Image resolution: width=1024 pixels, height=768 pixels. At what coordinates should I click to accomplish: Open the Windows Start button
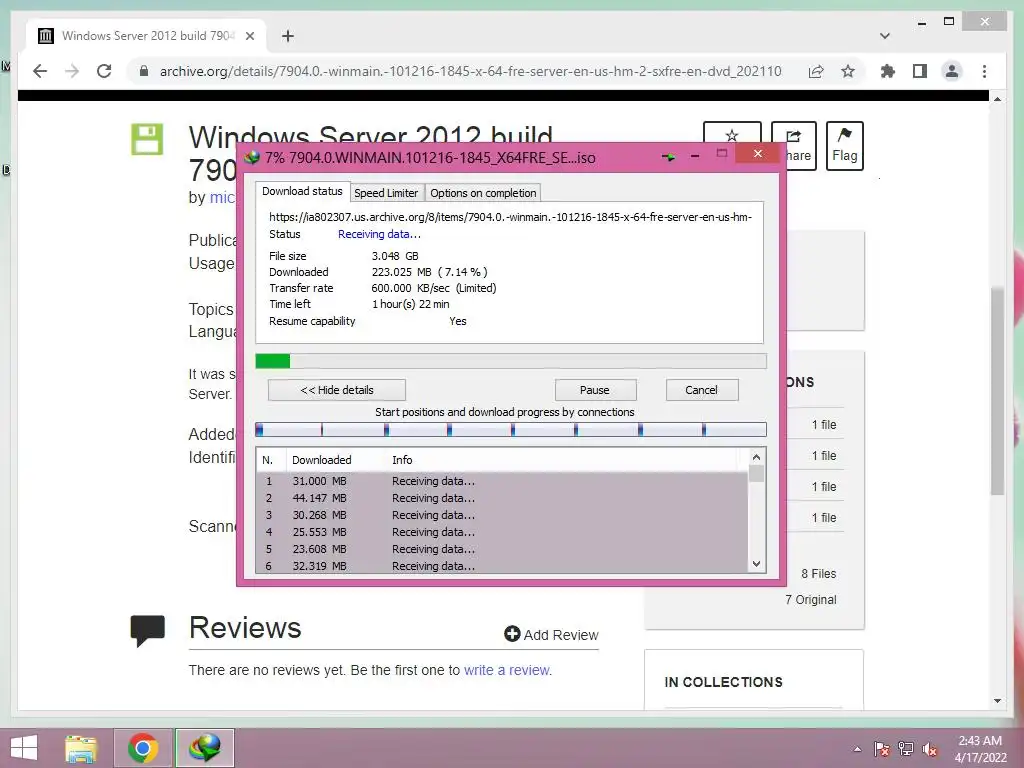pyautogui.click(x=24, y=748)
